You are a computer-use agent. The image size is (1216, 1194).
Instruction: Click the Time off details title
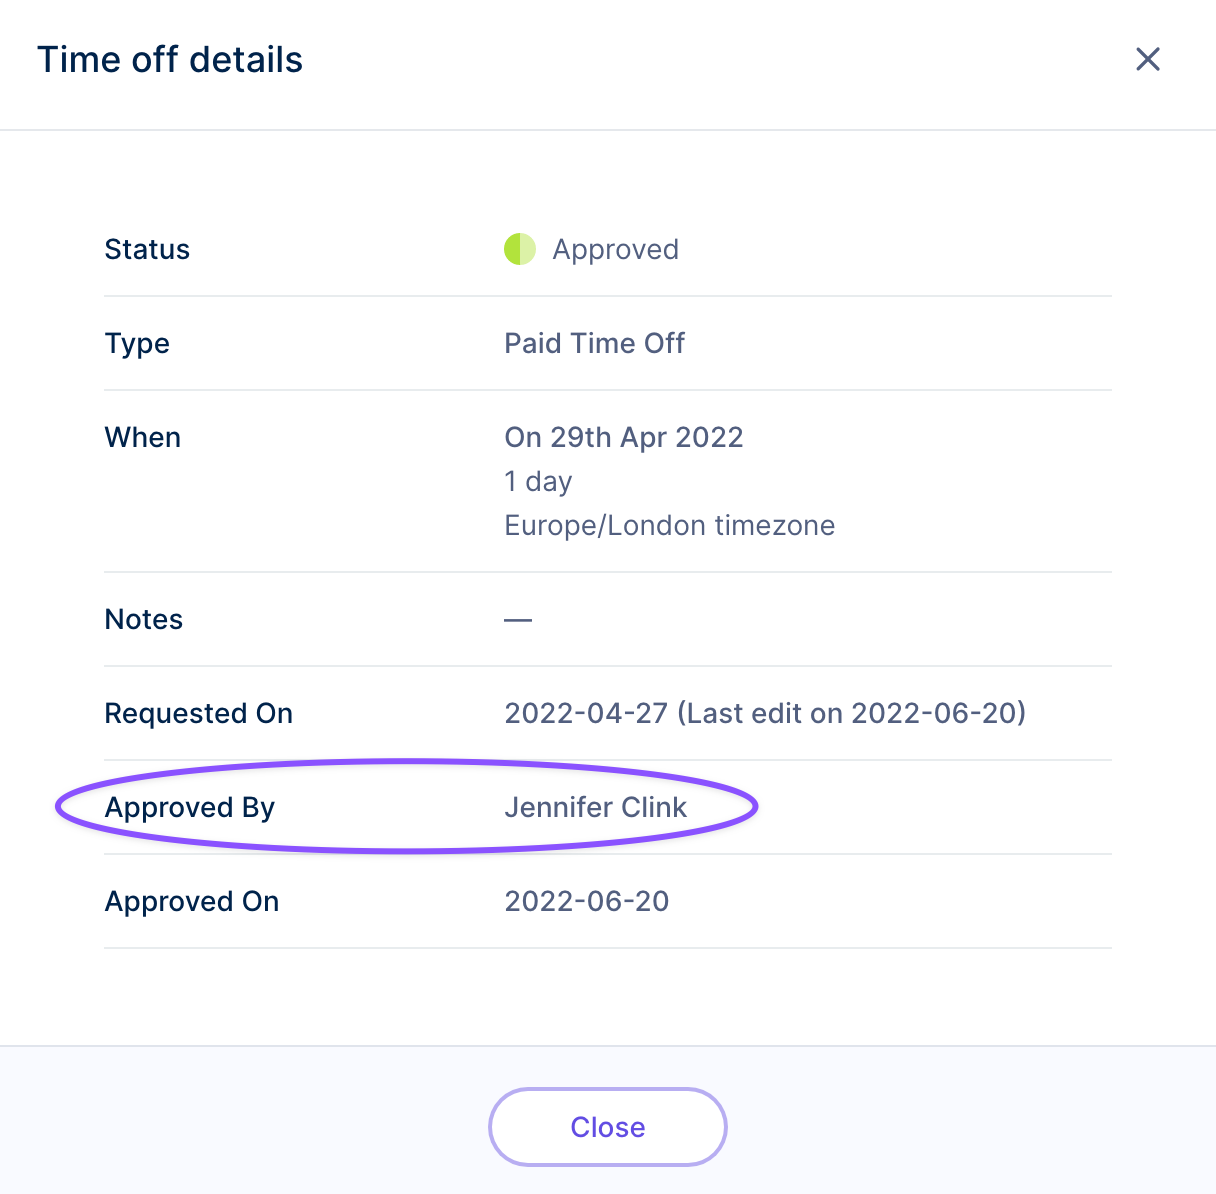click(170, 59)
